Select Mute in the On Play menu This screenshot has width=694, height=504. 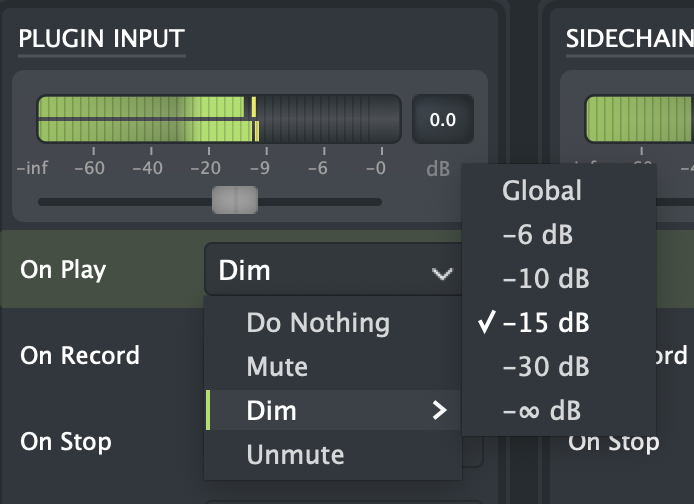click(277, 367)
